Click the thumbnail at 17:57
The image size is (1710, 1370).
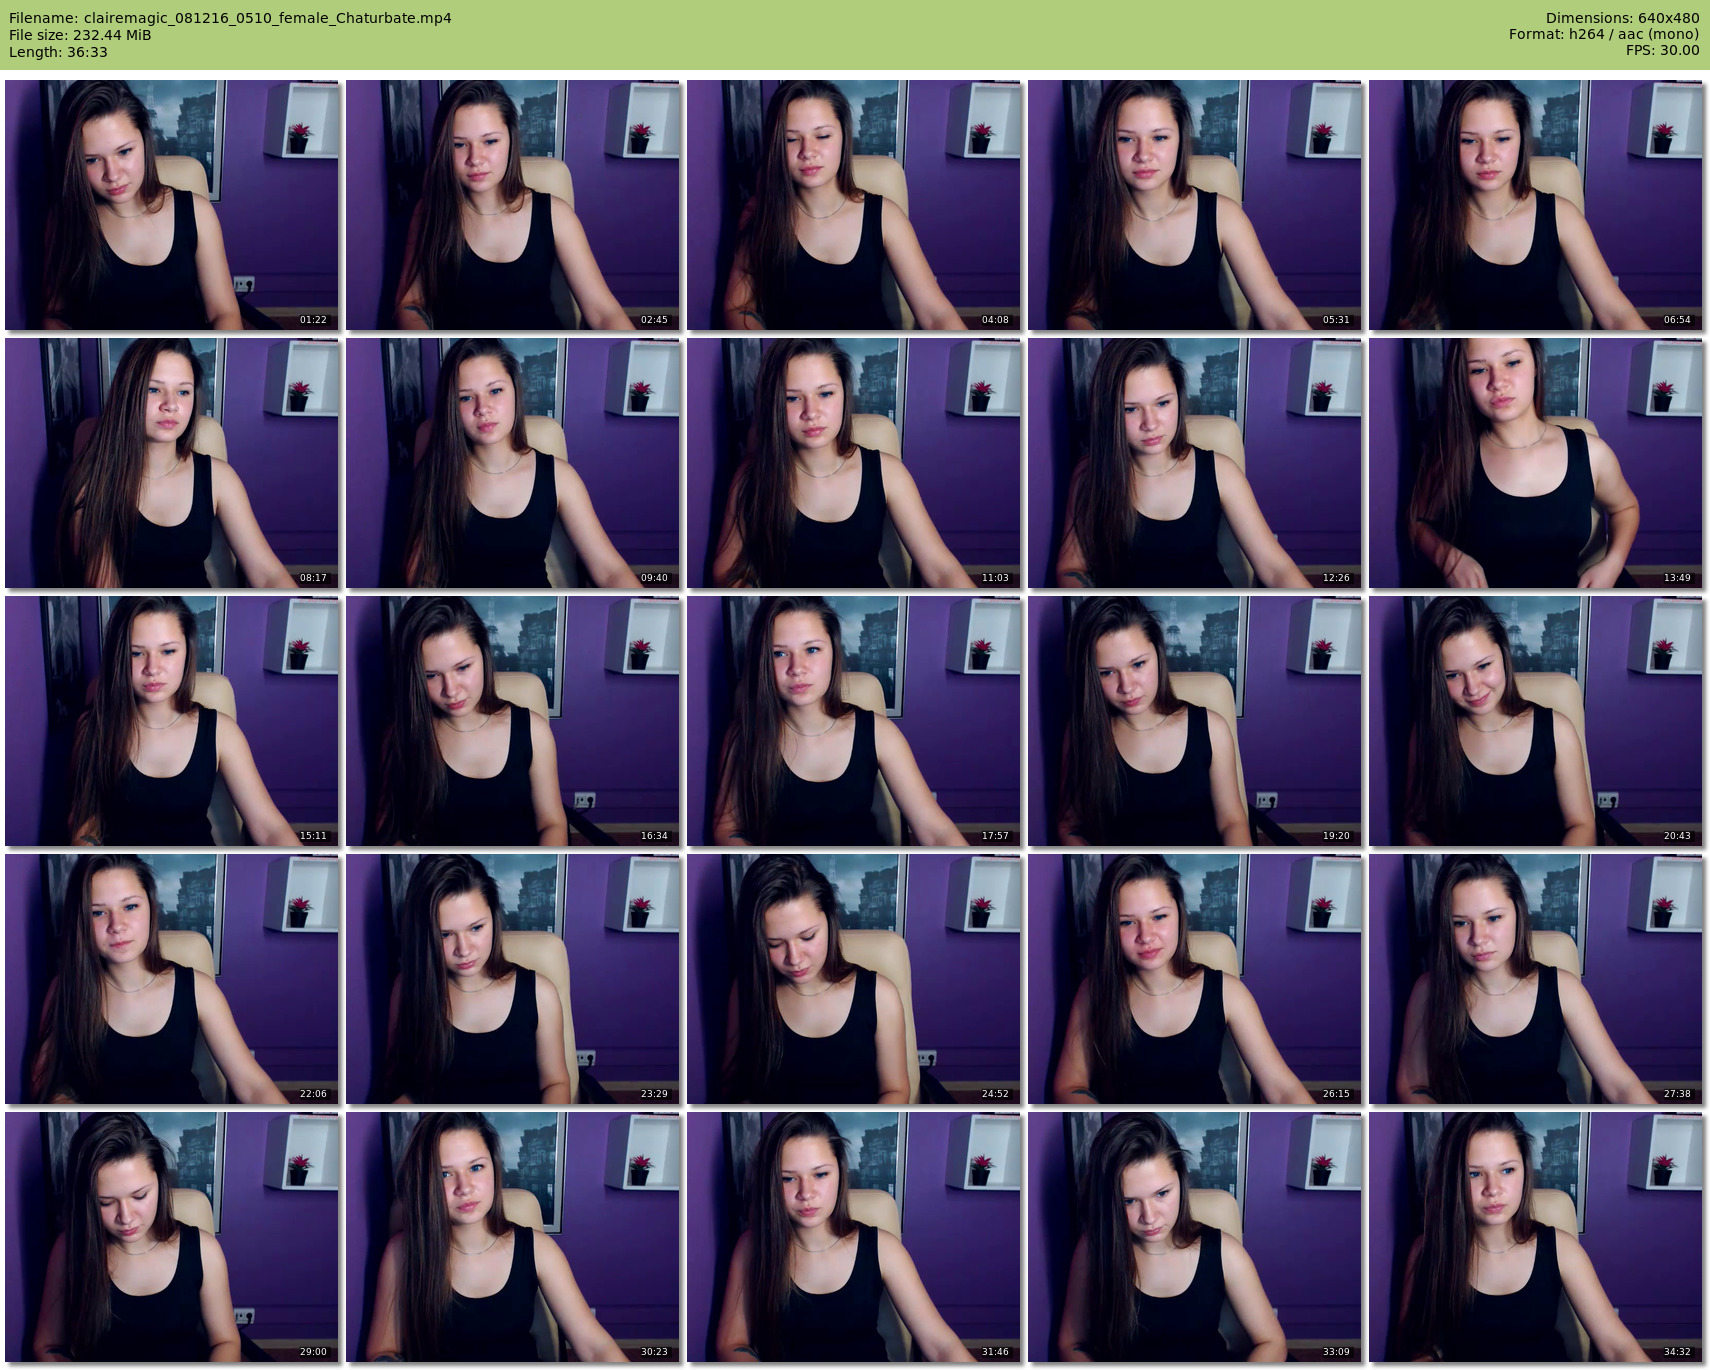point(854,721)
